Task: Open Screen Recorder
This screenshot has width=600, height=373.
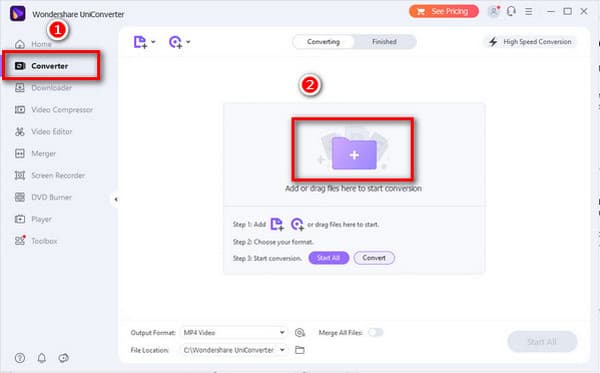Action: (x=49, y=176)
